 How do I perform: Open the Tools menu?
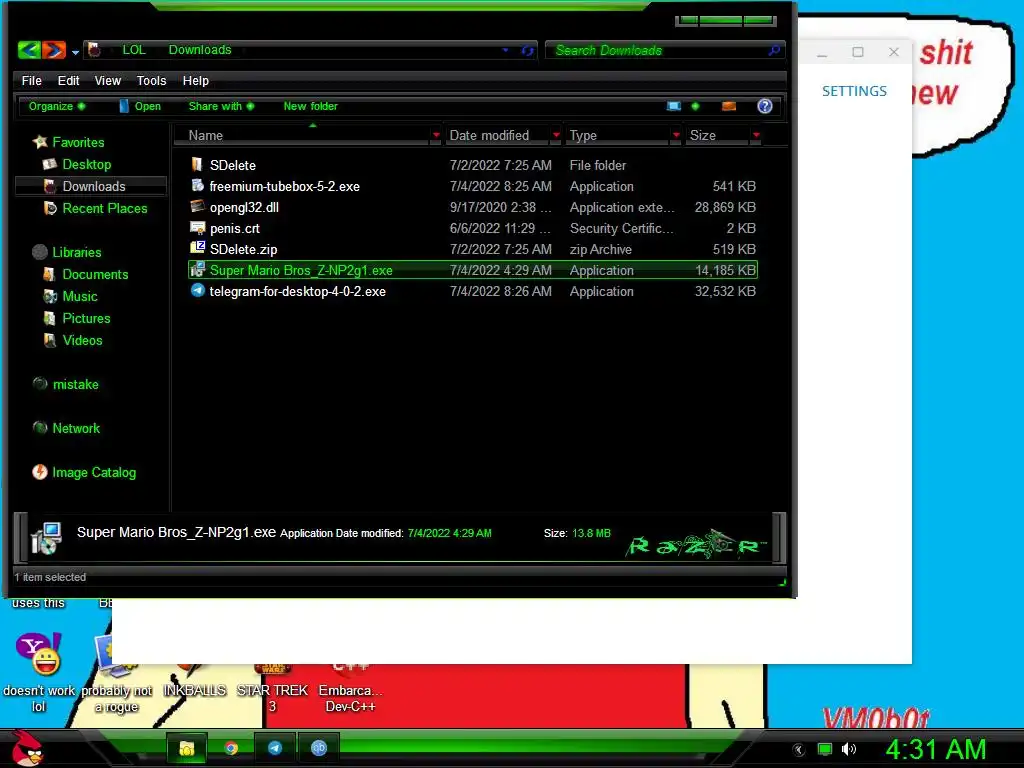tap(152, 80)
